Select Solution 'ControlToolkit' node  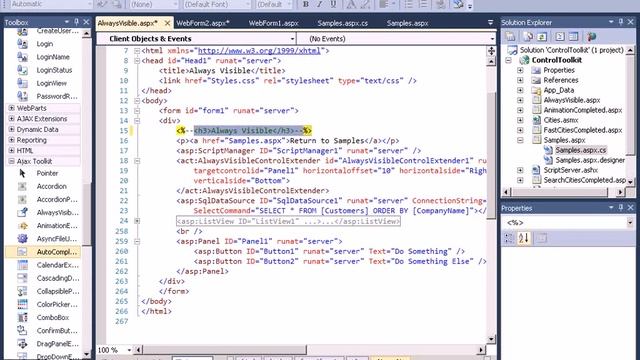[x=571, y=50]
